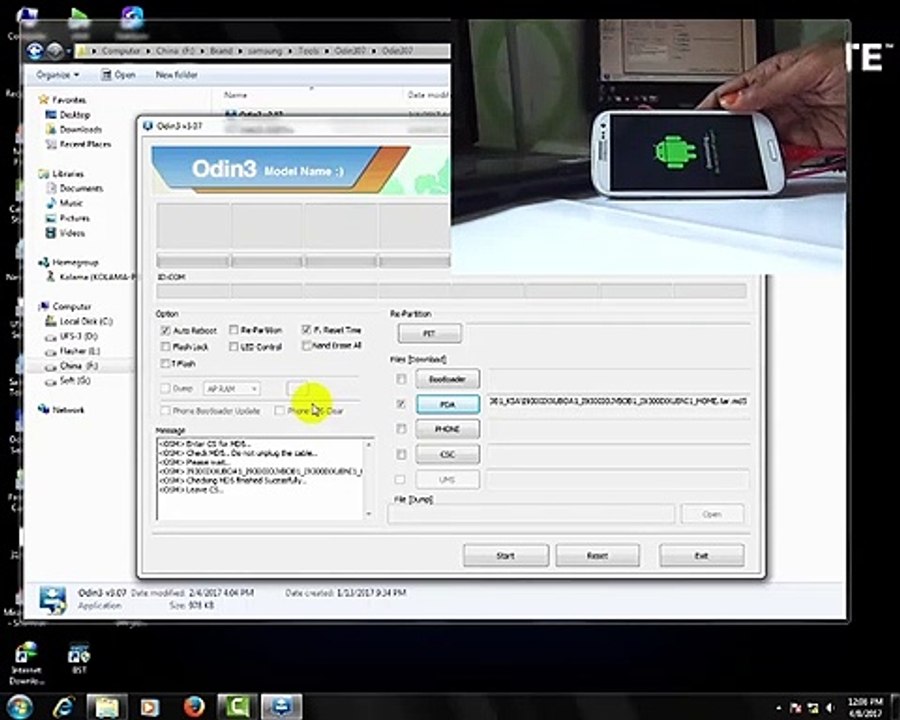Enable Flash Lock checkbox
The width and height of the screenshot is (900, 720).
coord(166,347)
